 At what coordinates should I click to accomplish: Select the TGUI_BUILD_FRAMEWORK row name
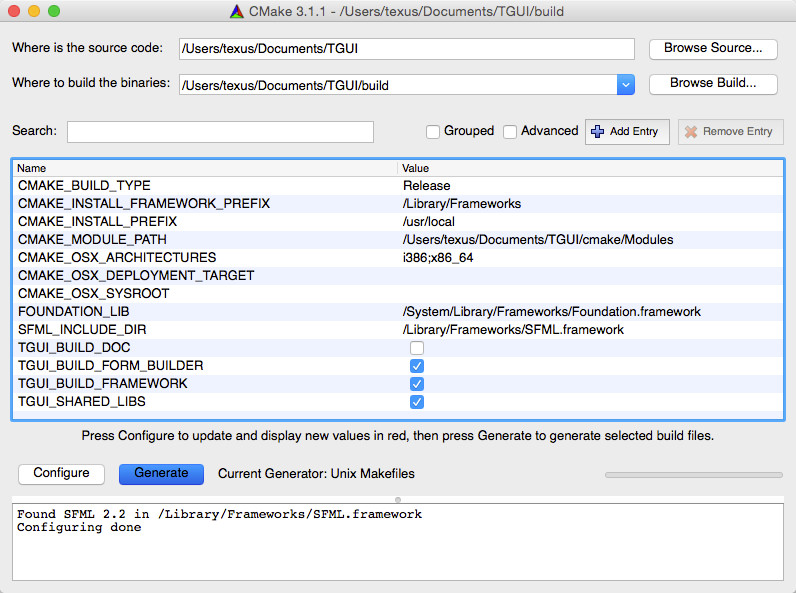tap(103, 384)
